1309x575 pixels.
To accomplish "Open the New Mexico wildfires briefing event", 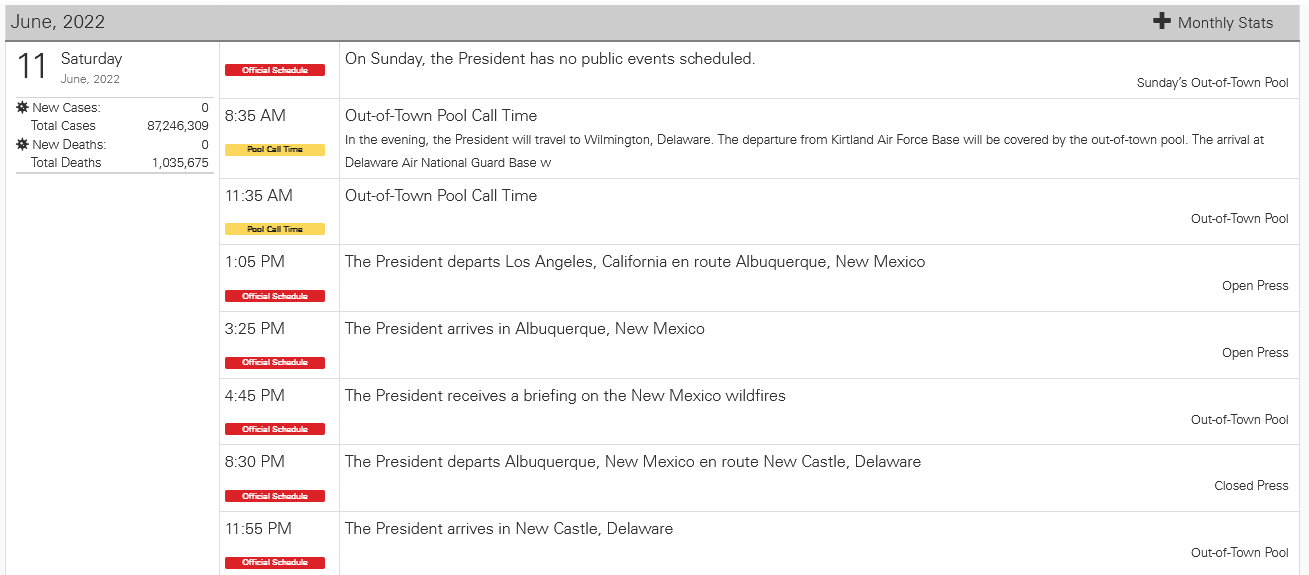I will (x=565, y=395).
